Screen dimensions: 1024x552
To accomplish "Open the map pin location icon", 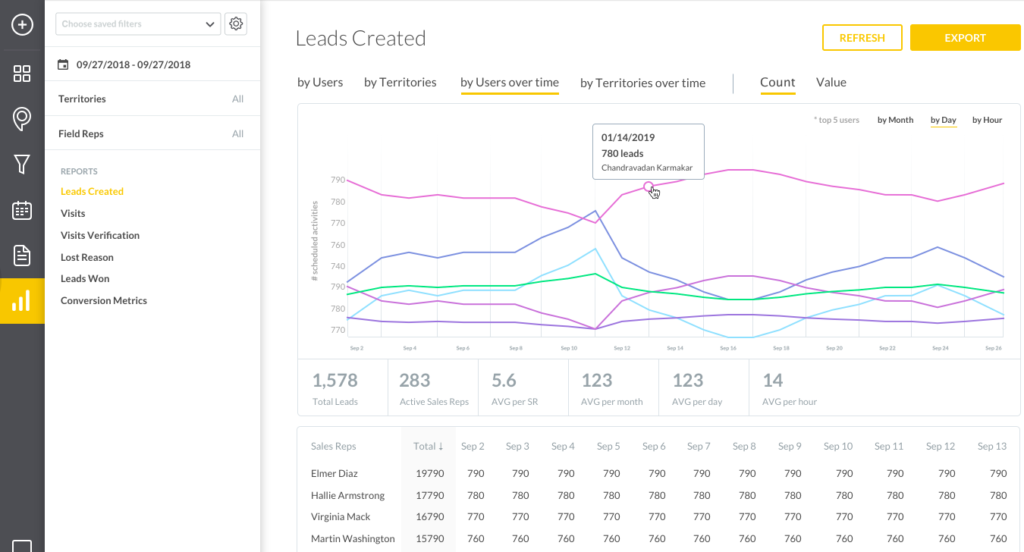I will 22,119.
